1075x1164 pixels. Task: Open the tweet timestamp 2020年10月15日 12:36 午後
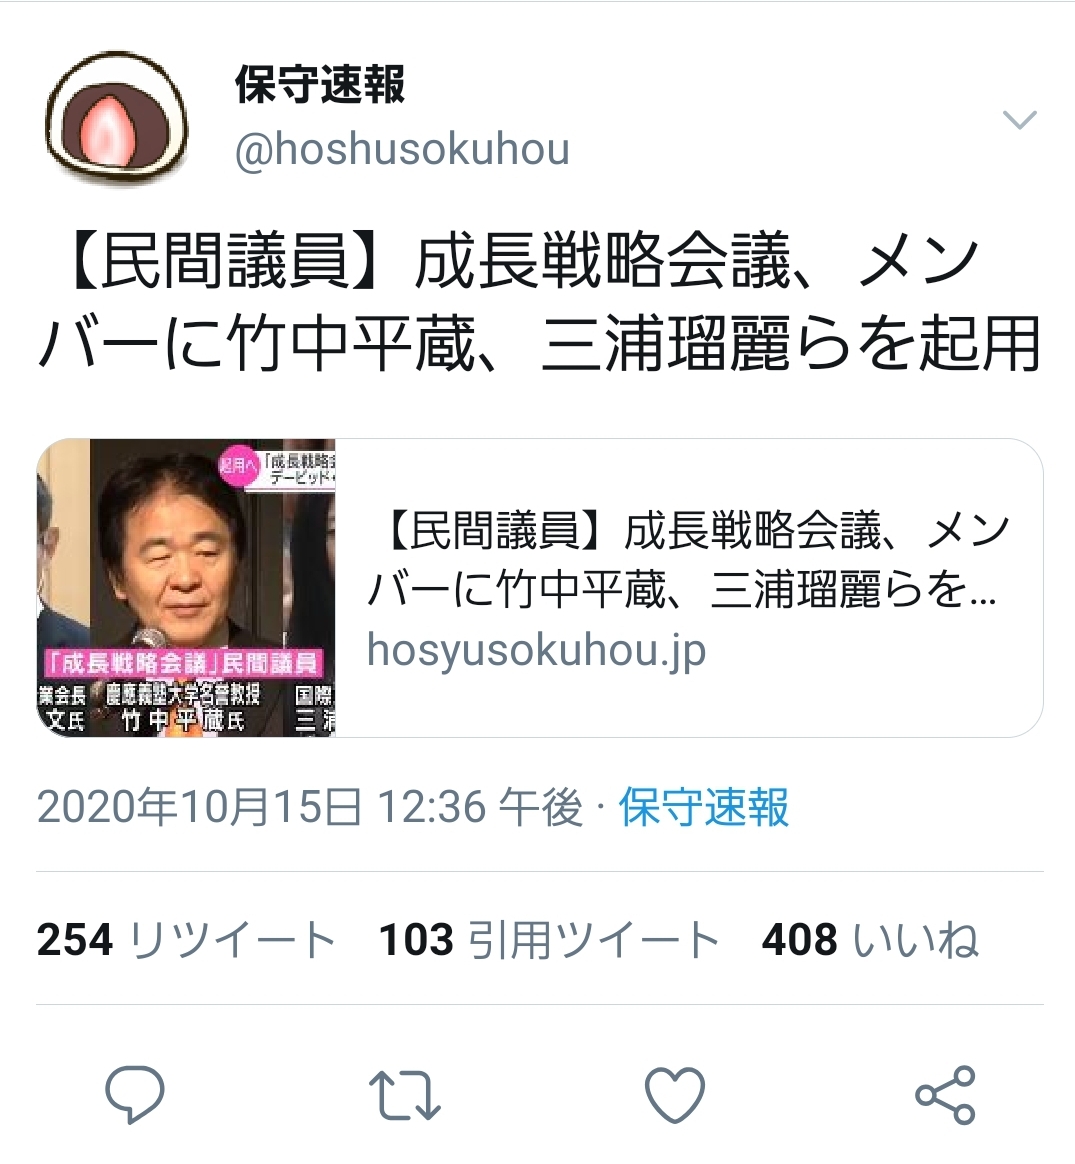(310, 807)
